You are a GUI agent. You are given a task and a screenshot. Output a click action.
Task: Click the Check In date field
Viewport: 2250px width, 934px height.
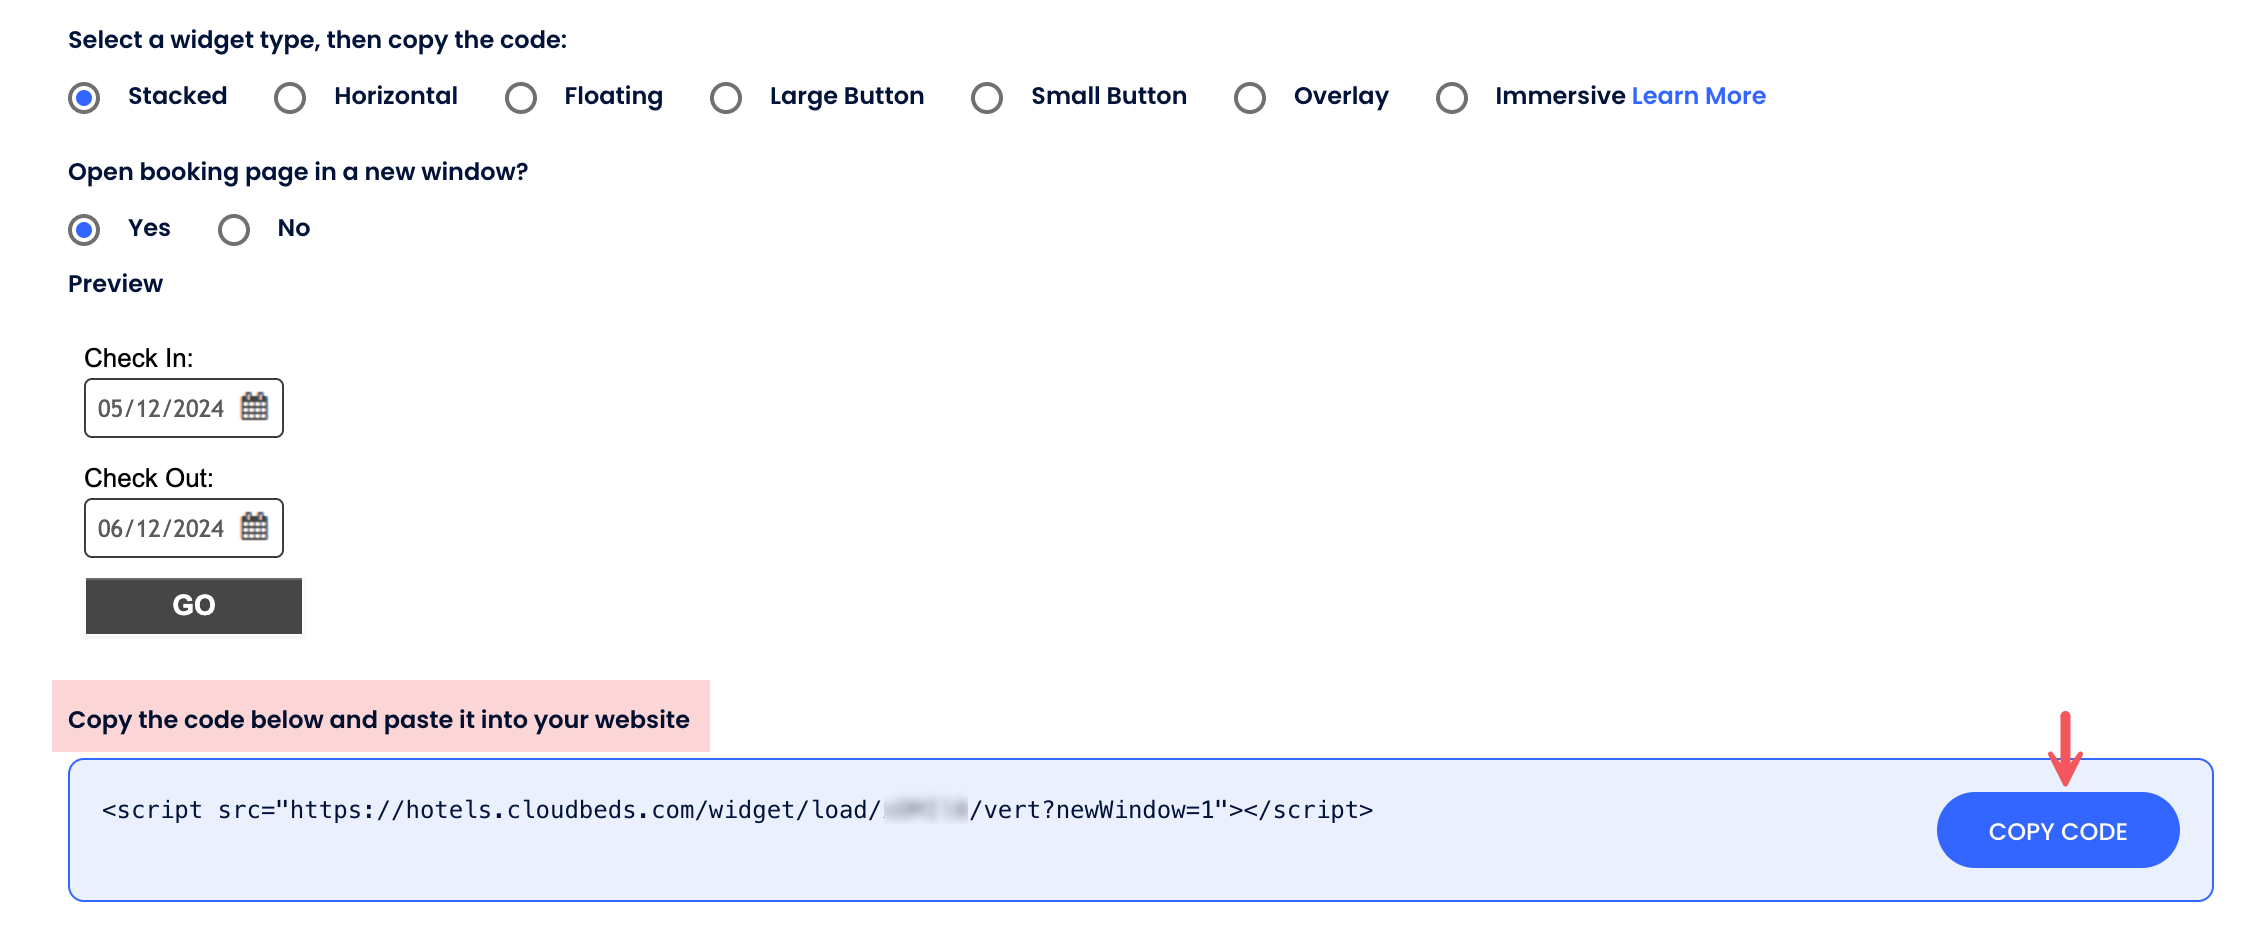pos(162,408)
